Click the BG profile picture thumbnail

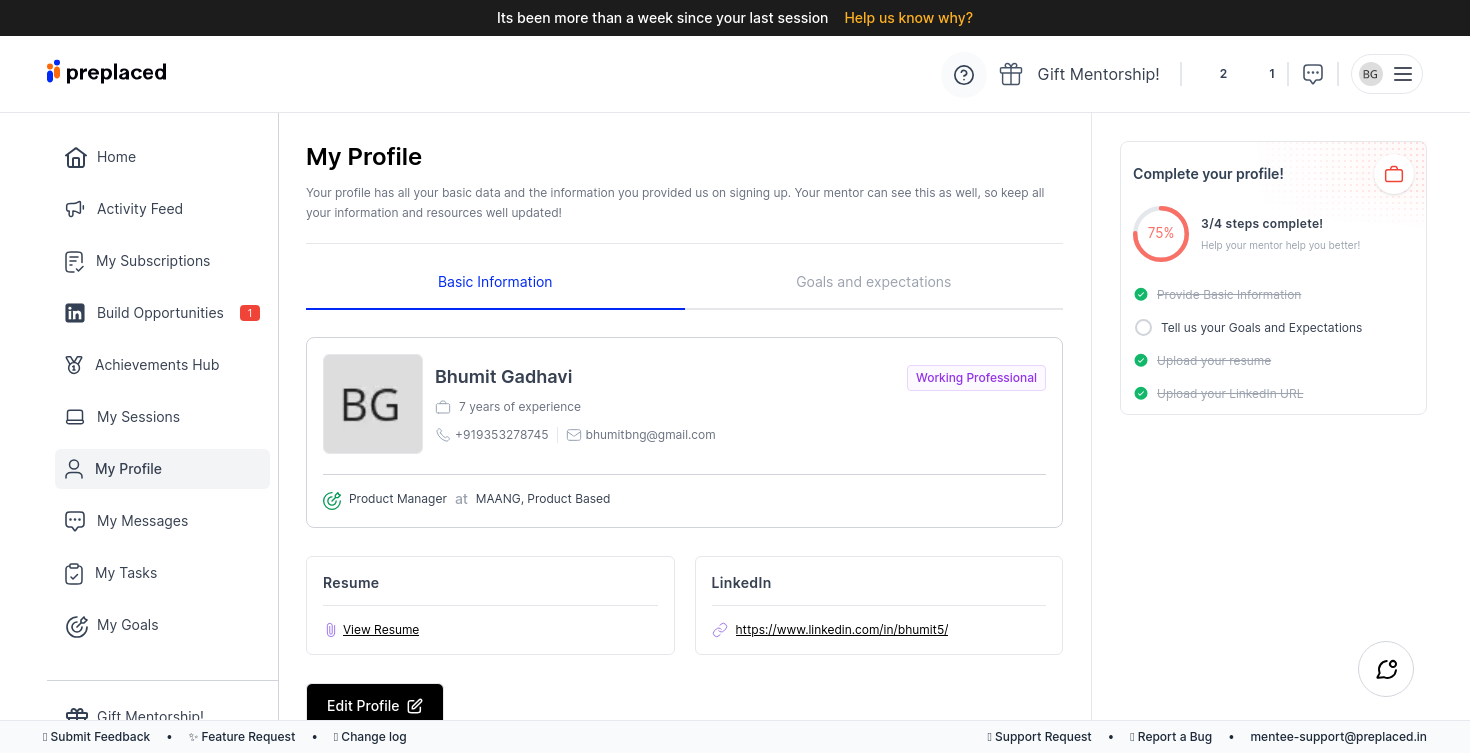pos(372,404)
